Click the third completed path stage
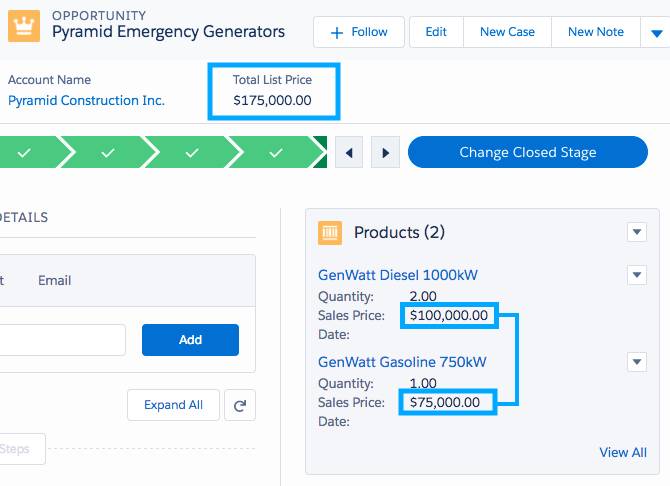 [x=192, y=152]
